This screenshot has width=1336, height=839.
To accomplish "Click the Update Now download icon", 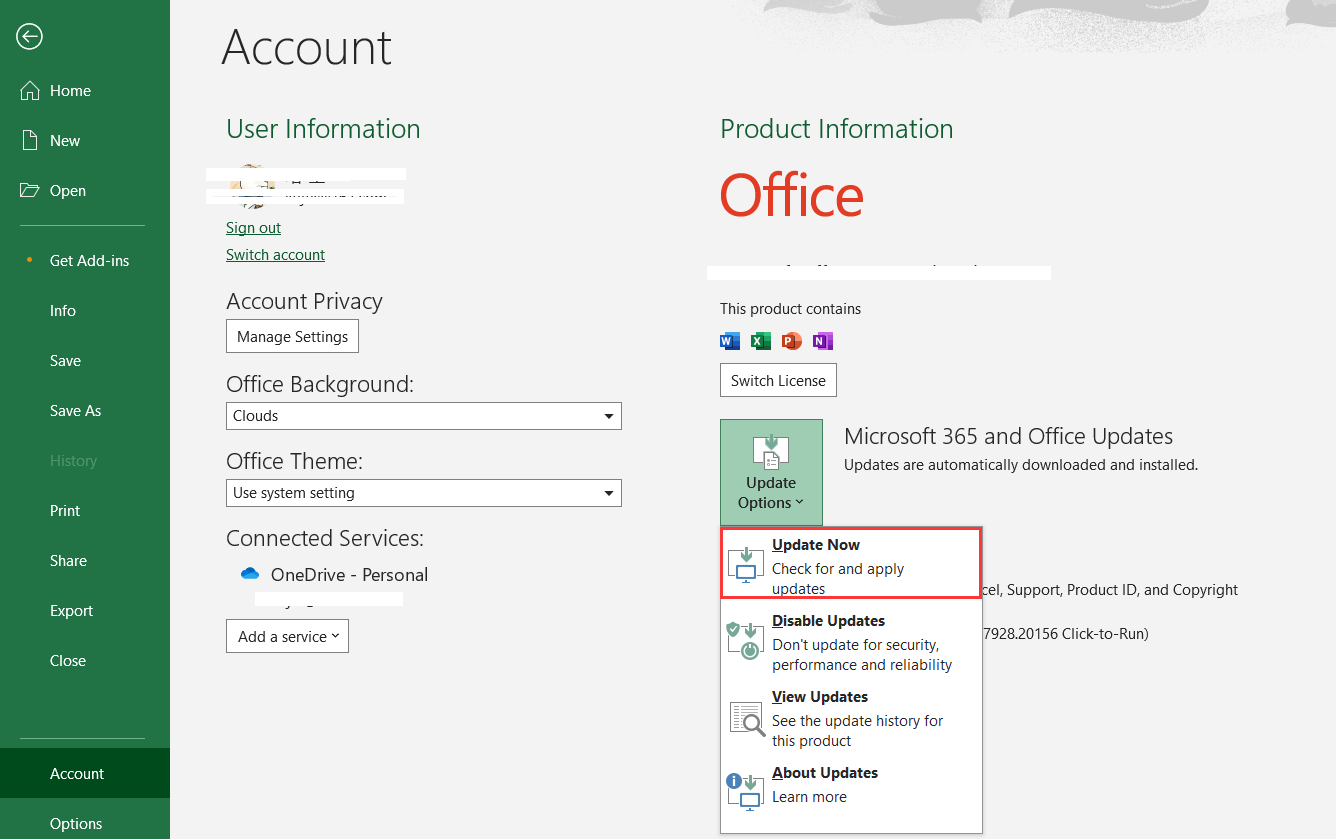I will click(746, 565).
